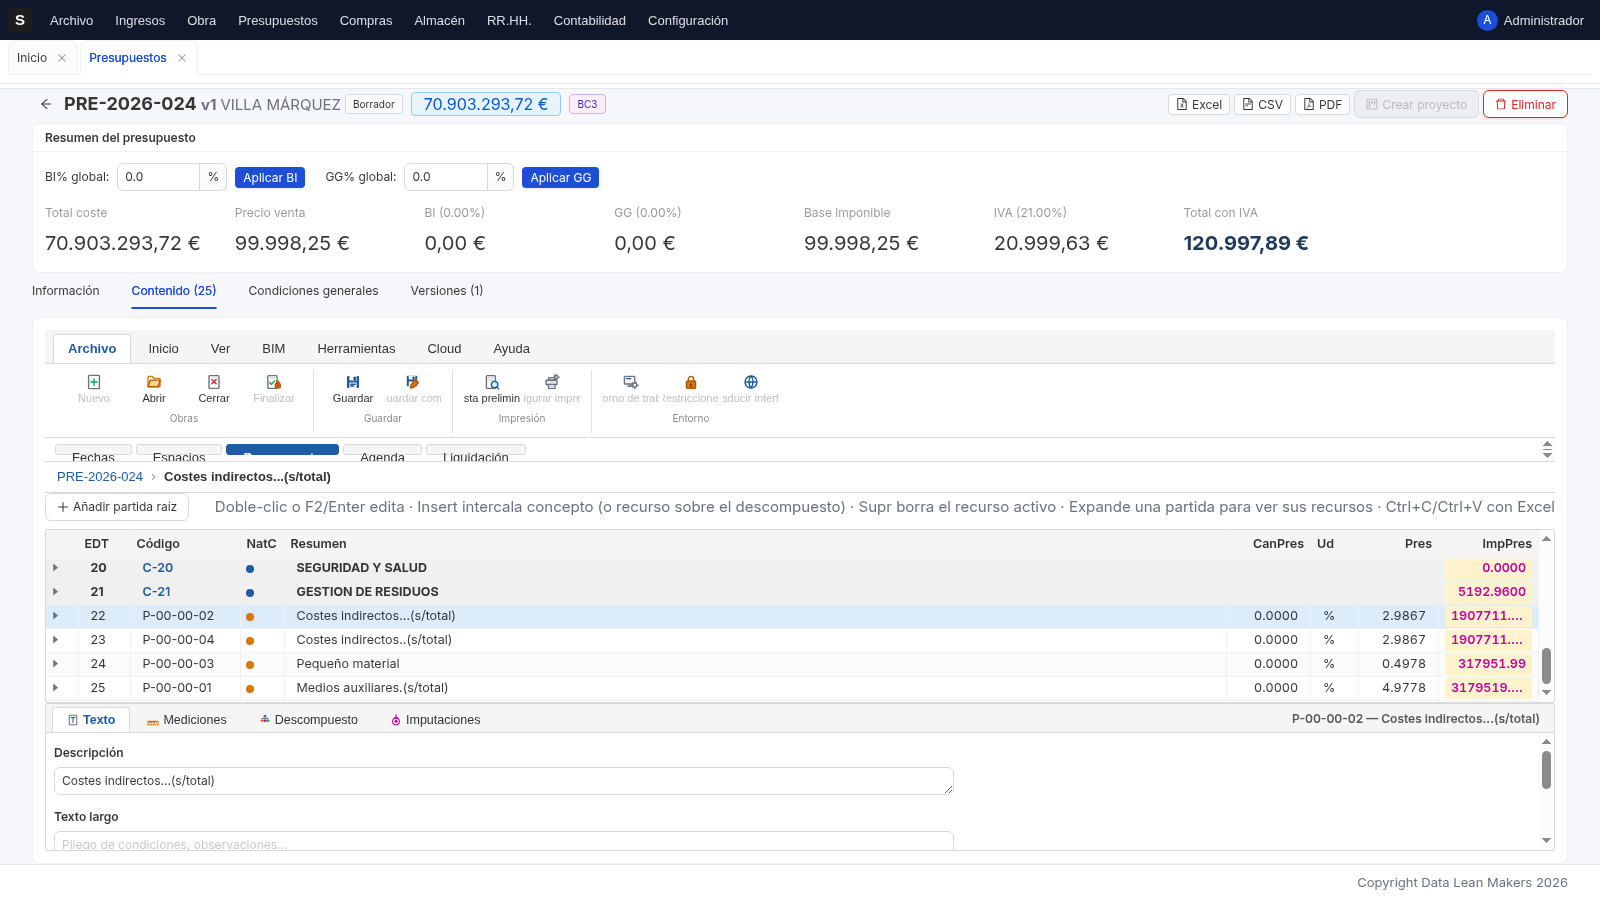Open Vista preliminar print preview icon
Viewport: 1600px width, 900px height.
click(492, 382)
